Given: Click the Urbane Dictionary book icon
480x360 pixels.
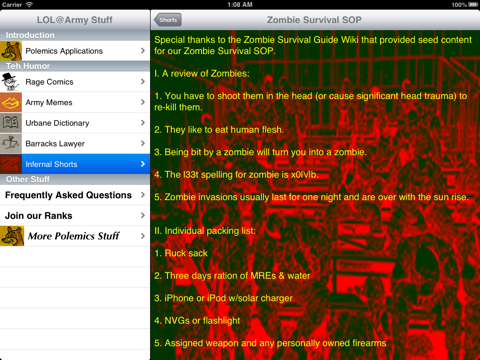Looking at the screenshot, I should point(11,123).
